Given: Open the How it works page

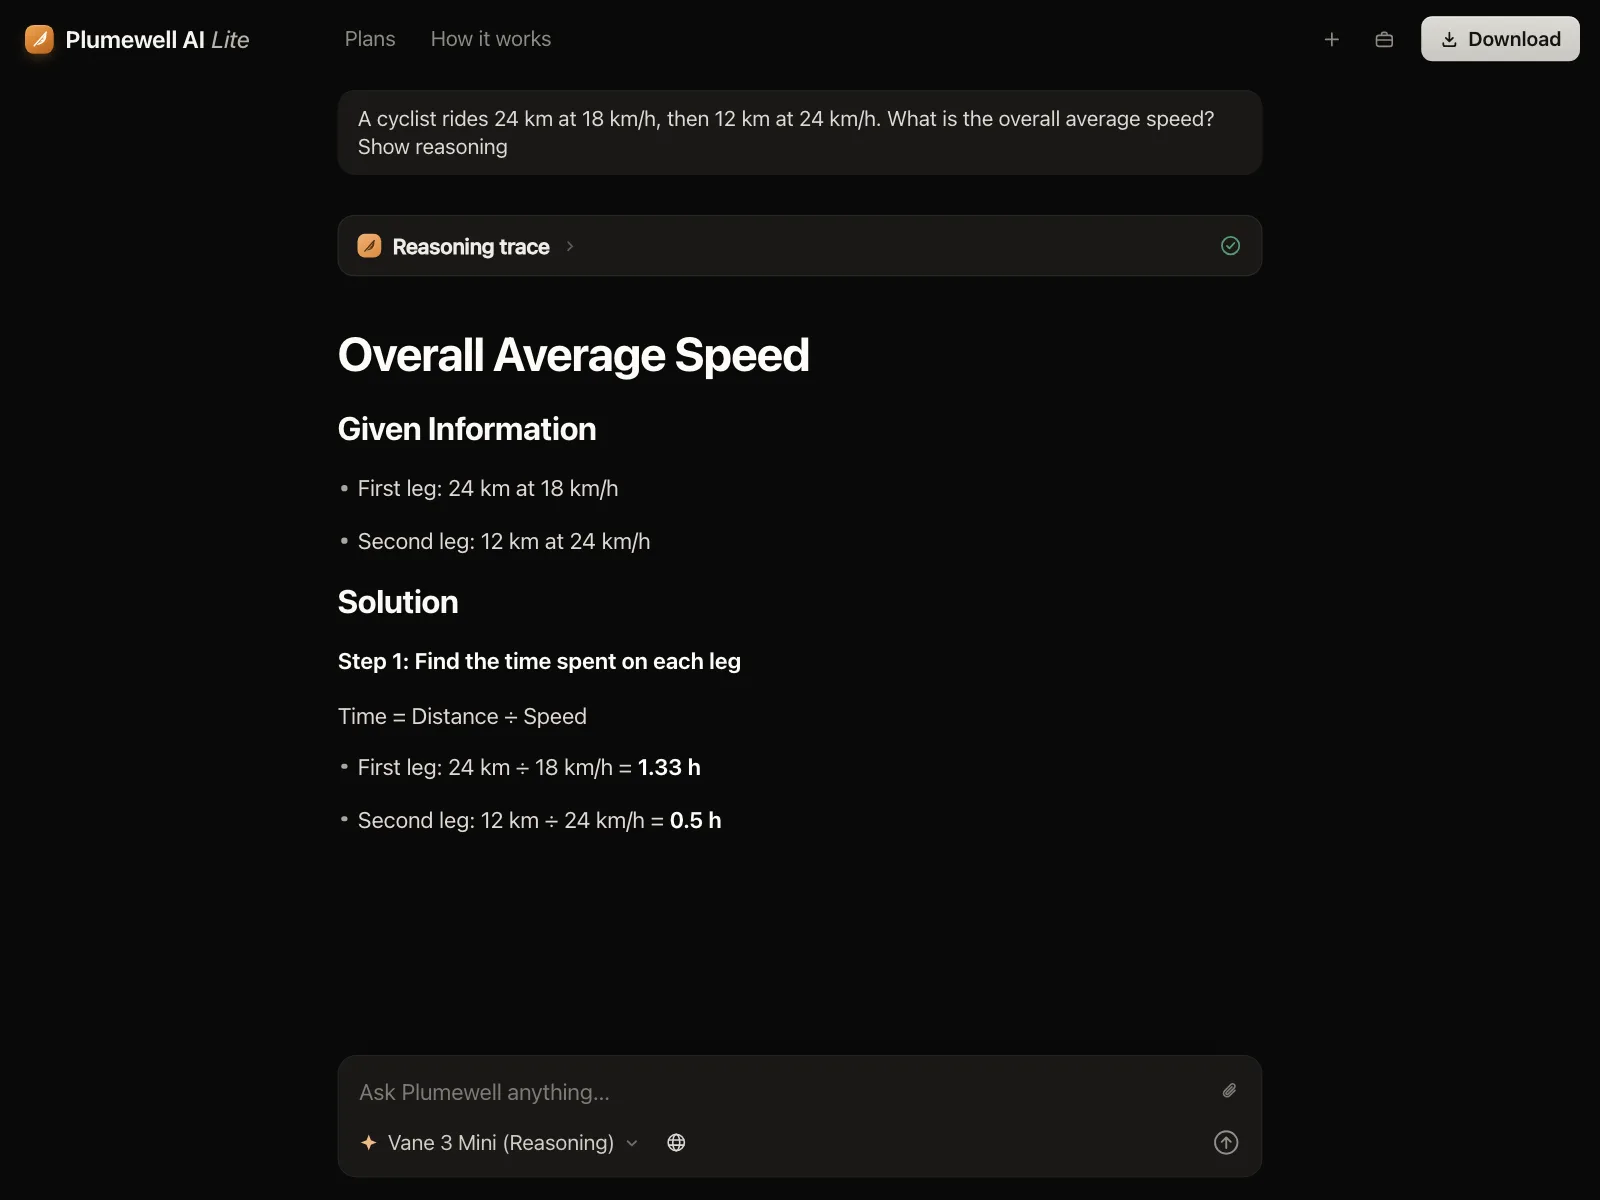Looking at the screenshot, I should click(491, 39).
